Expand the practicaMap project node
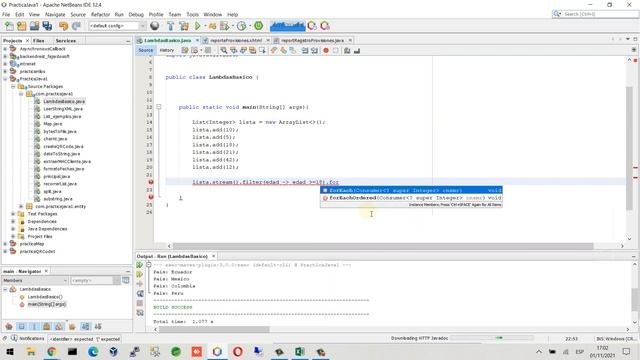The image size is (640, 360). 5,244
